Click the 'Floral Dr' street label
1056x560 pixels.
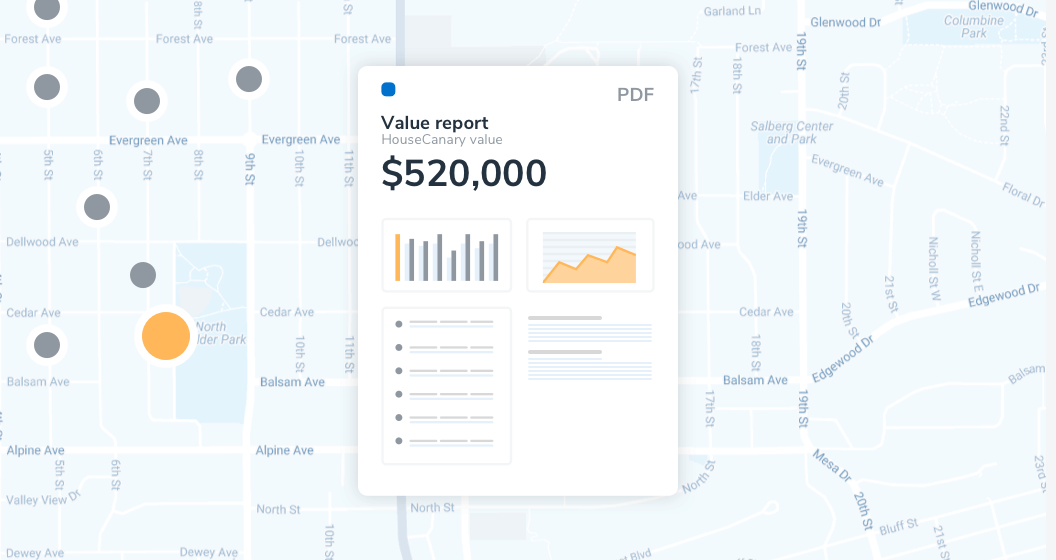tap(1023, 194)
